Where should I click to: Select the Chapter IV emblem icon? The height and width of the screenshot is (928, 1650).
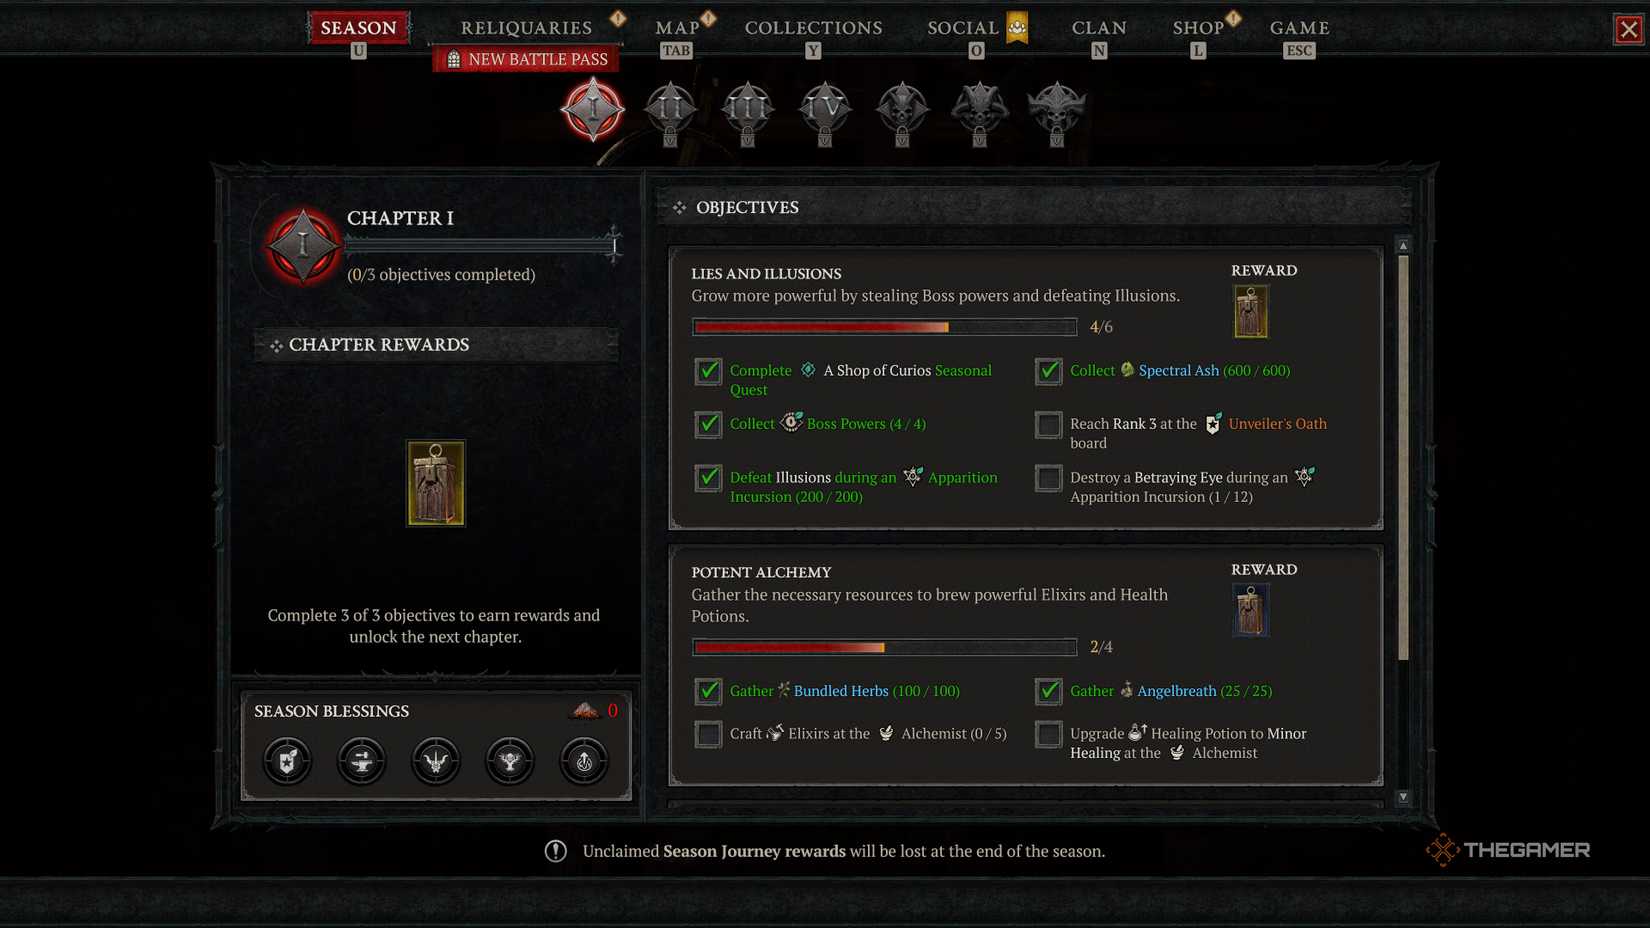coord(825,108)
